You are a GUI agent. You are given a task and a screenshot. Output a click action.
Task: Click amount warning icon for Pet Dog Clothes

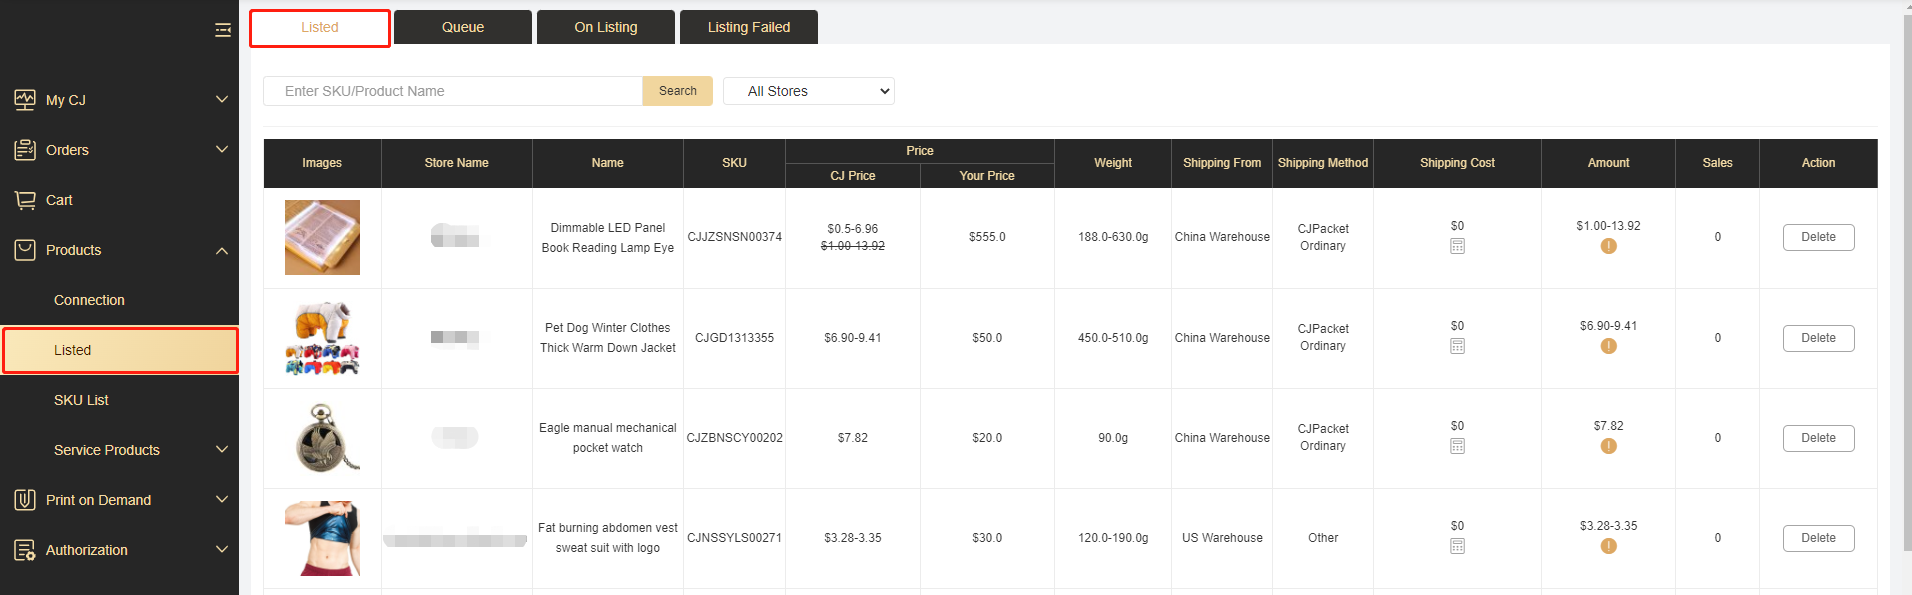coord(1608,346)
